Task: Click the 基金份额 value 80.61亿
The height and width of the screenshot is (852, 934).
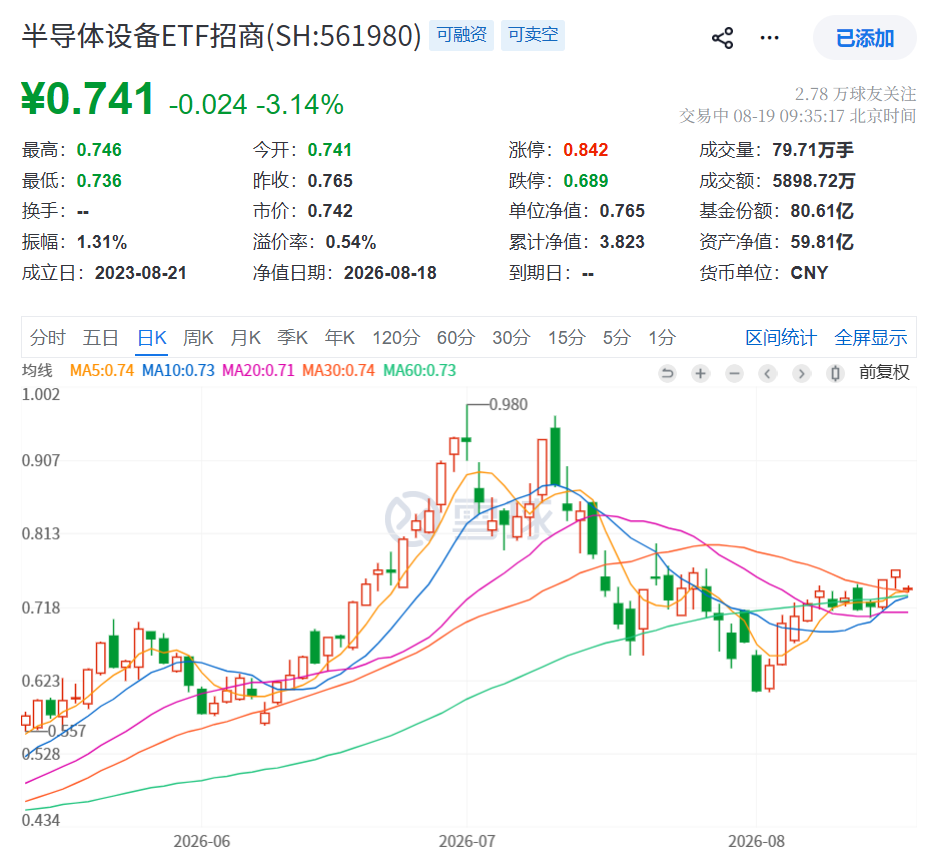Action: coord(822,211)
